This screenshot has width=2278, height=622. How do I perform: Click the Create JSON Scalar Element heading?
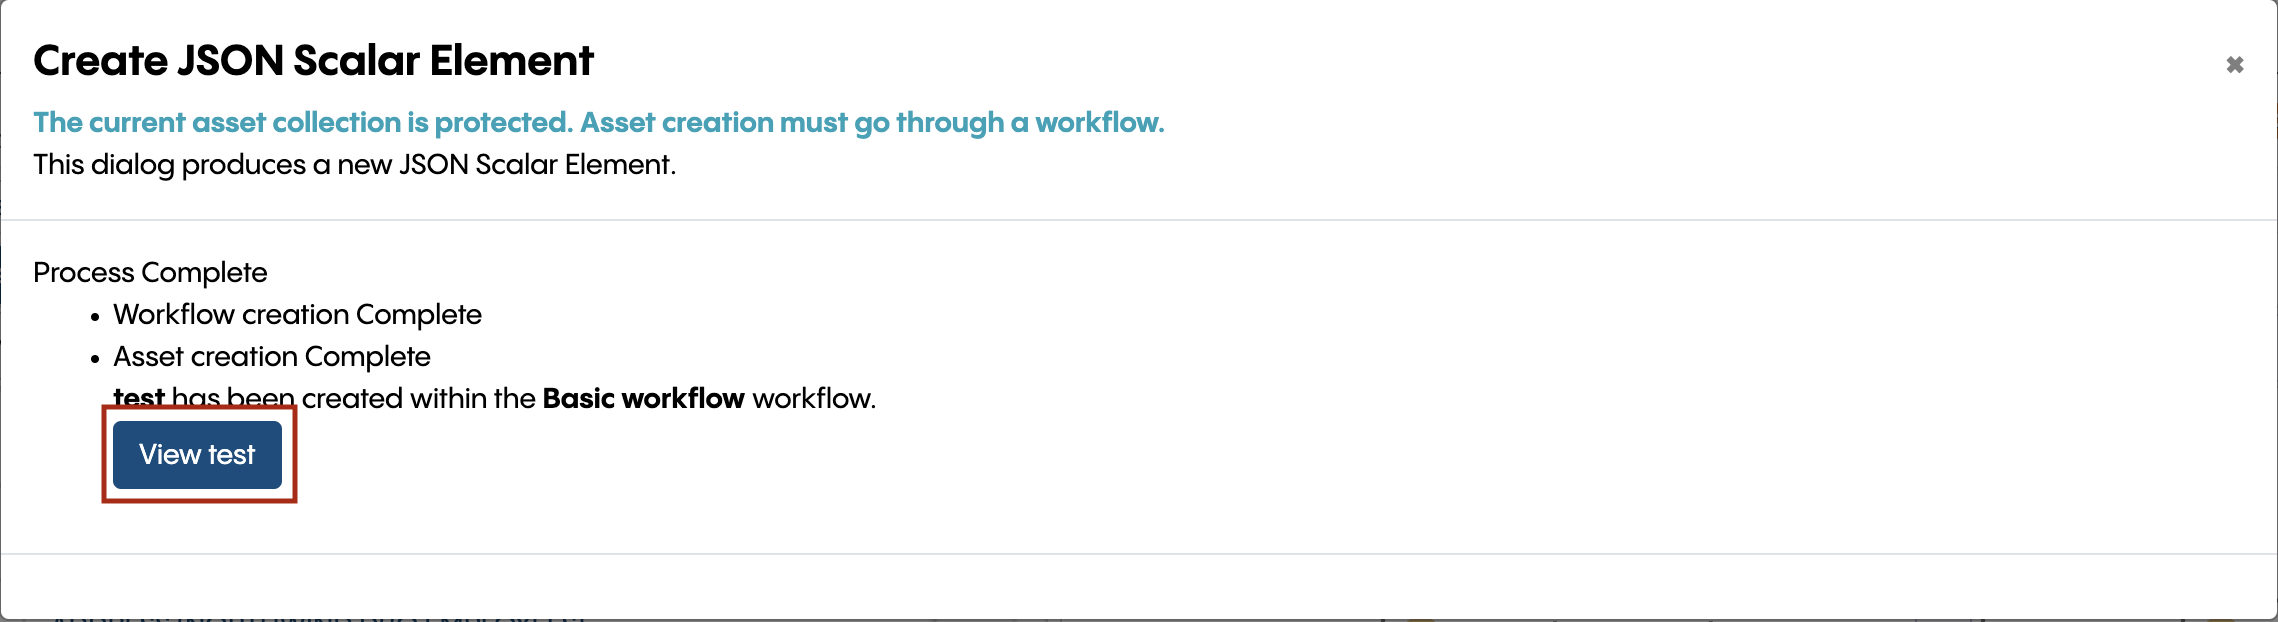tap(313, 61)
